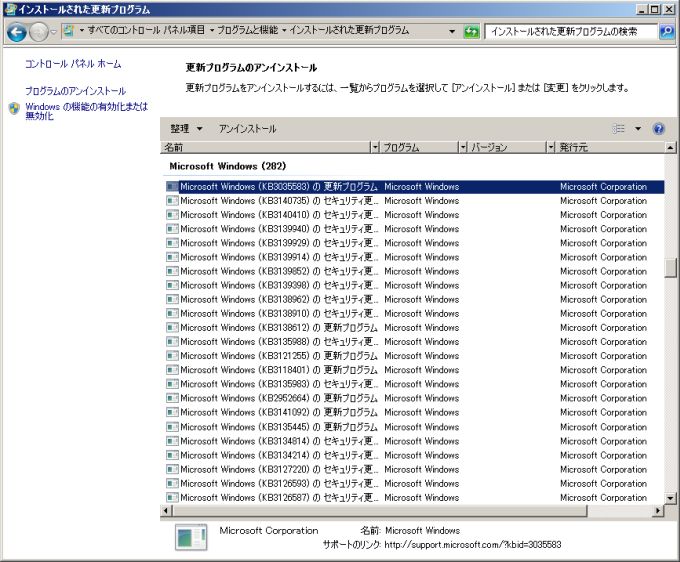Viewport: 680px width, 562px height.
Task: Open the 整理 menu
Action: click(186, 129)
